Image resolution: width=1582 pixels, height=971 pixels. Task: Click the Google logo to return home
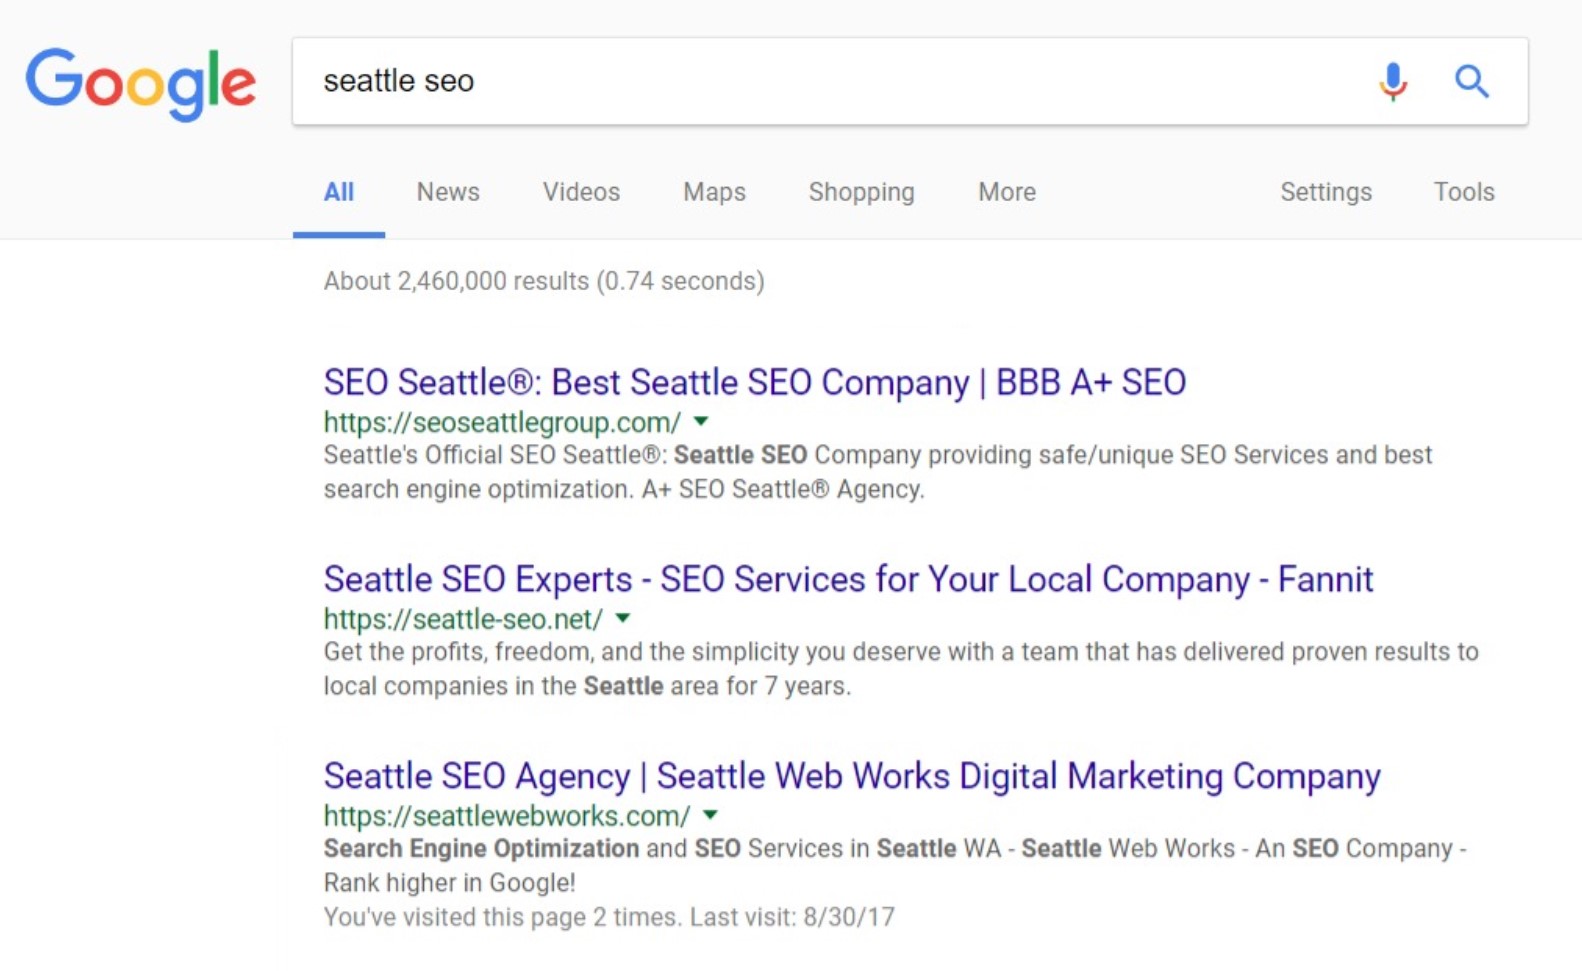140,84
